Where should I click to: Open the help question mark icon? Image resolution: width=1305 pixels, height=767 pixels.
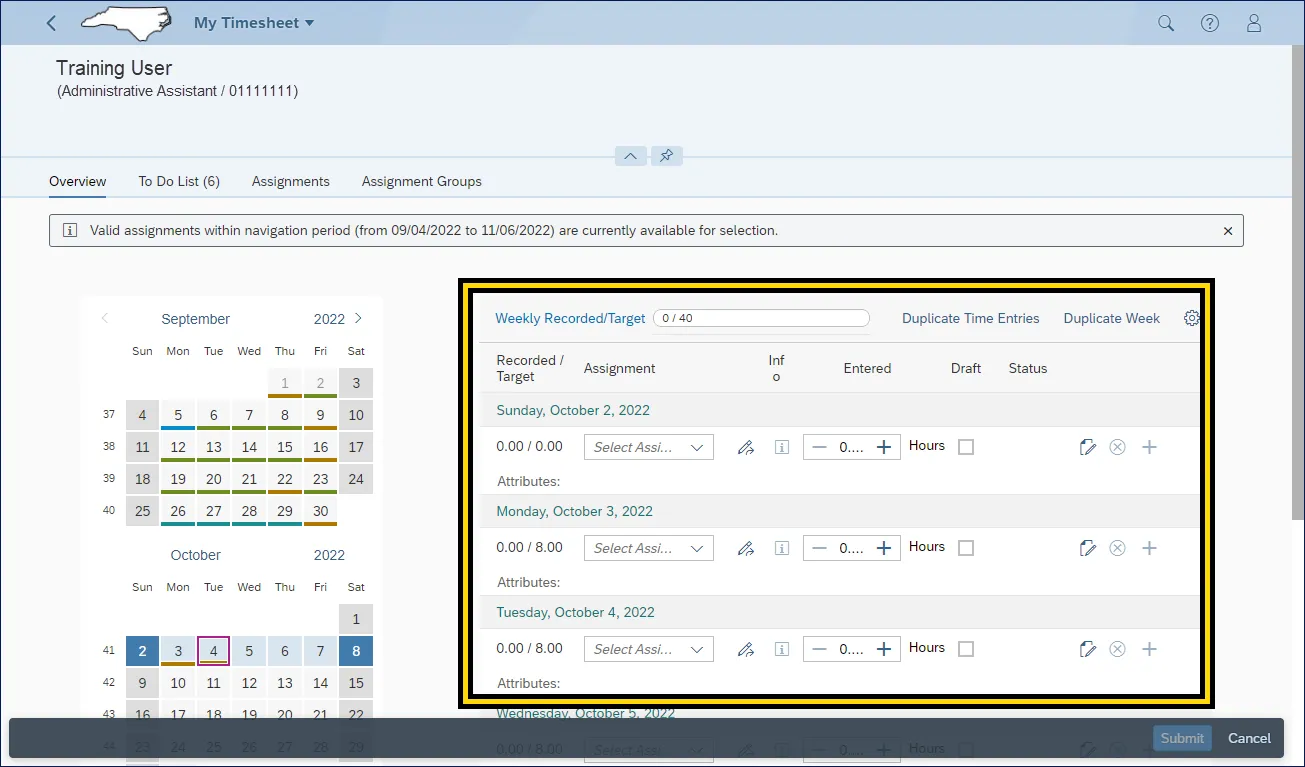pos(1210,23)
